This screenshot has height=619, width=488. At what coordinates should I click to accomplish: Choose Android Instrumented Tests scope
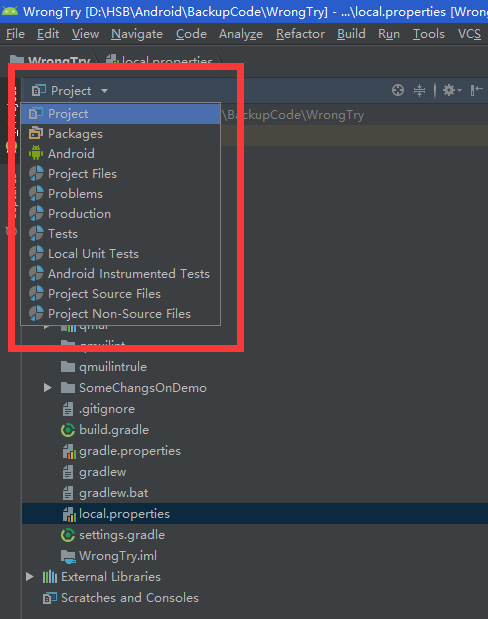point(120,274)
